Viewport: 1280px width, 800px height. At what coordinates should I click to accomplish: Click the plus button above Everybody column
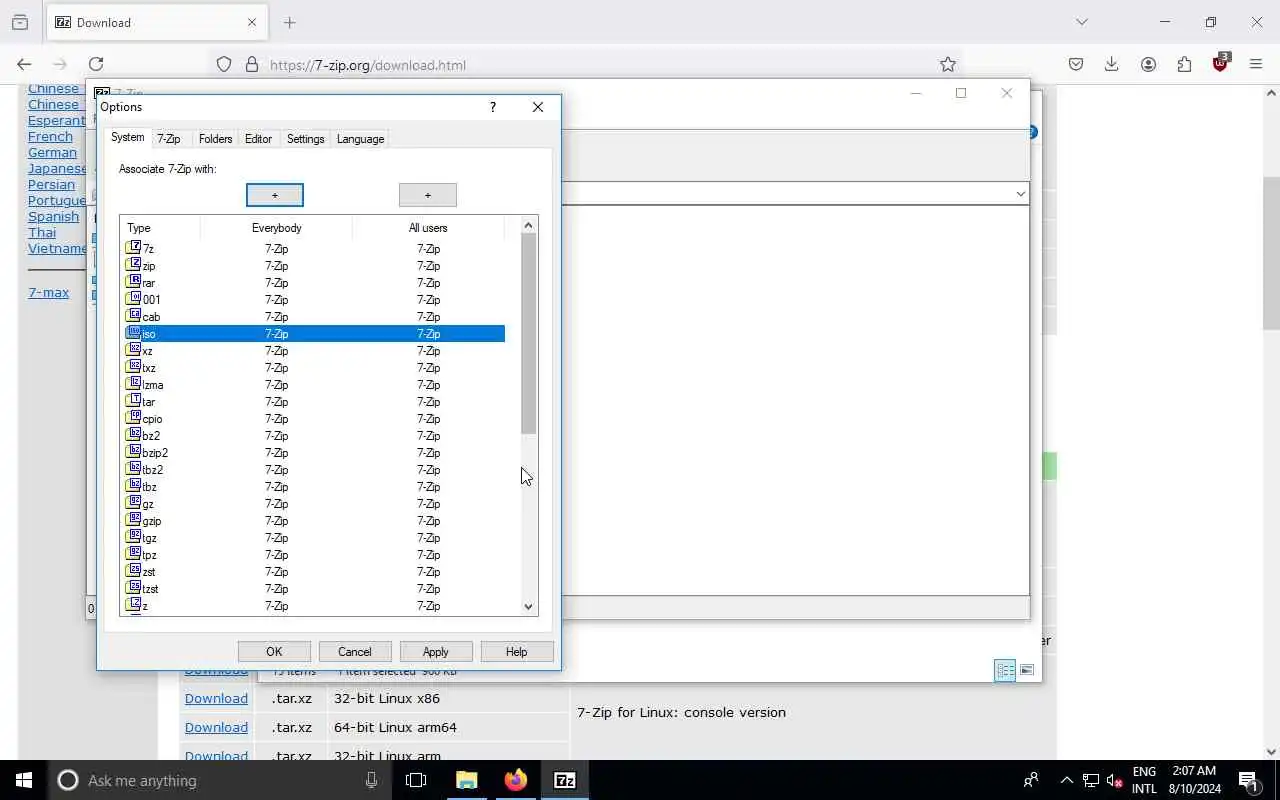point(275,195)
